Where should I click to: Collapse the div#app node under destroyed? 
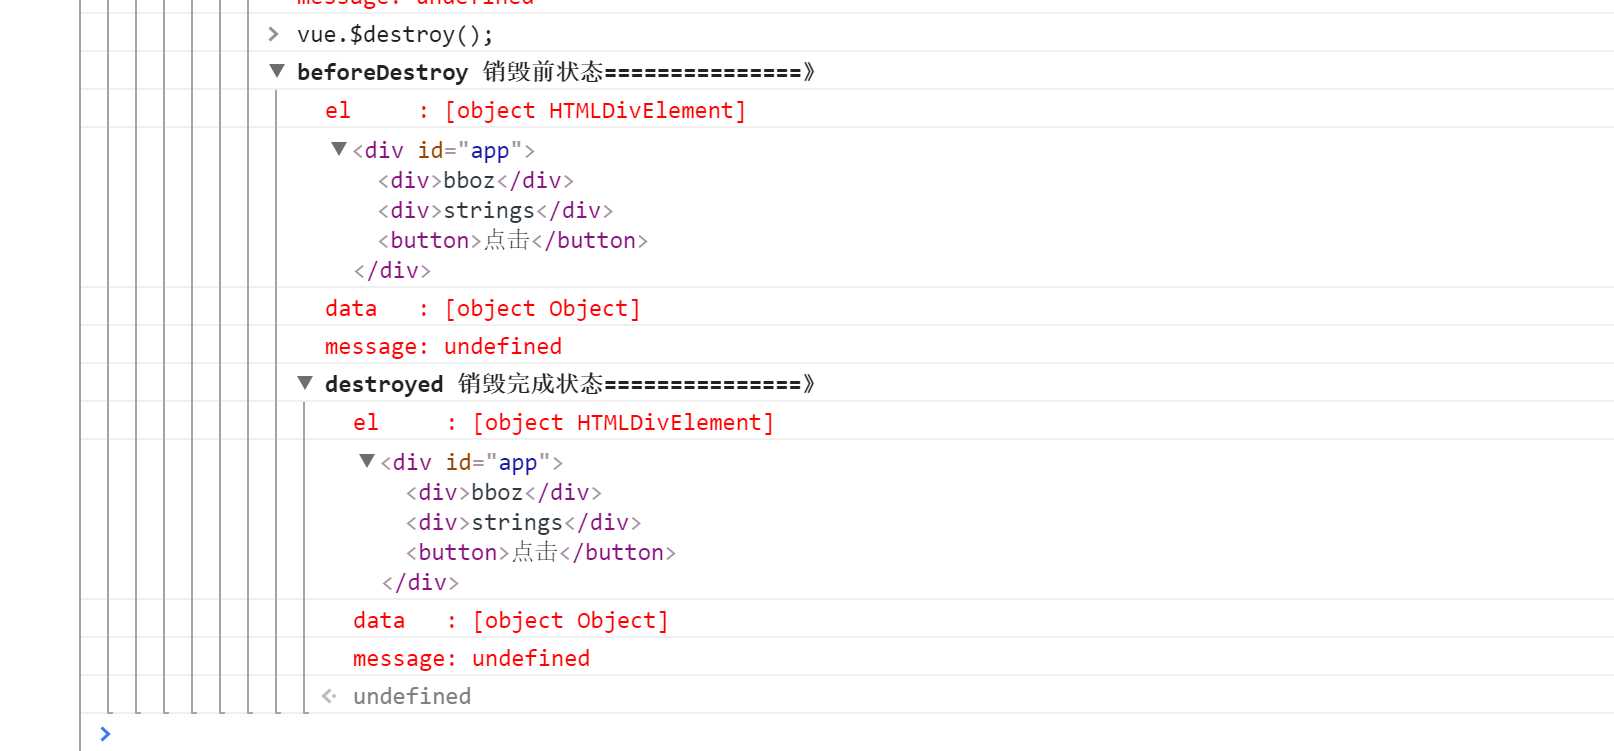point(367,461)
